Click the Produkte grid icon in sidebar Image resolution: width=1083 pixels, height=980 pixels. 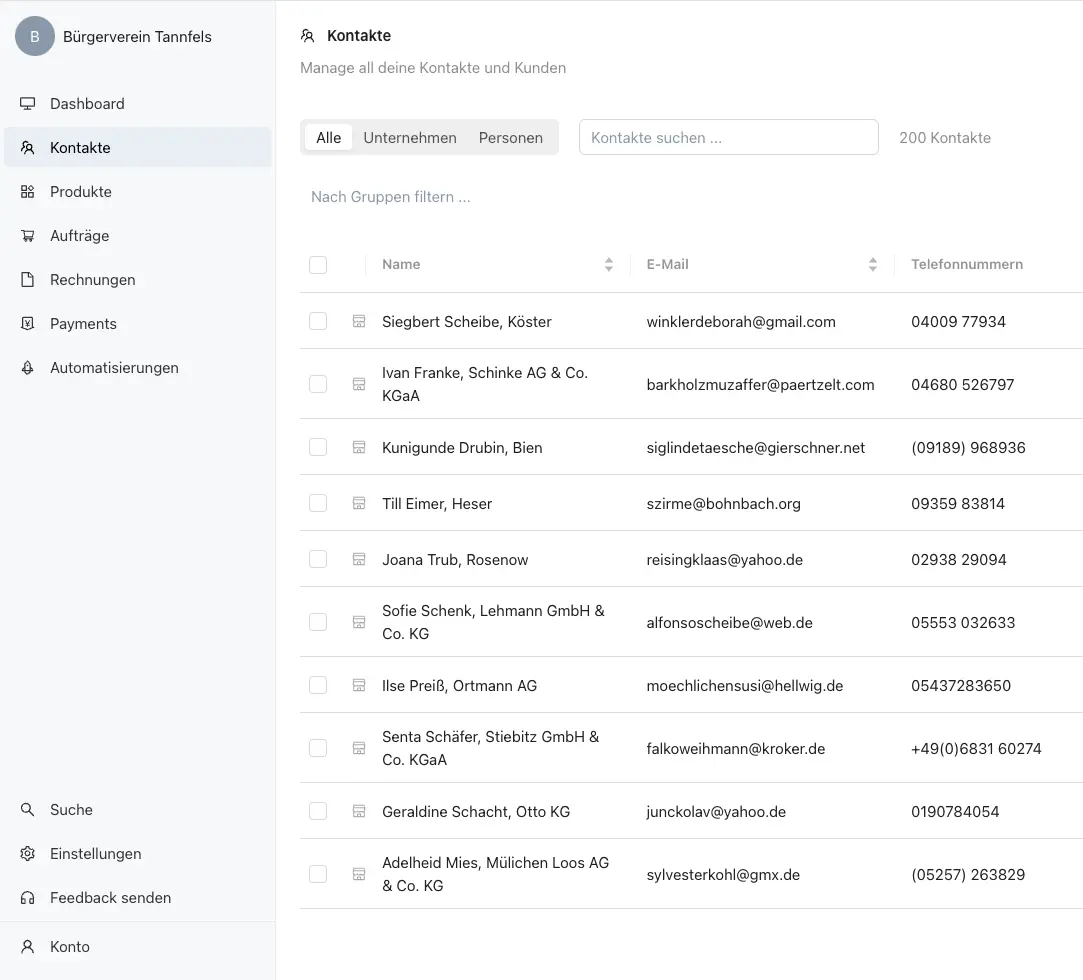pyautogui.click(x=28, y=192)
